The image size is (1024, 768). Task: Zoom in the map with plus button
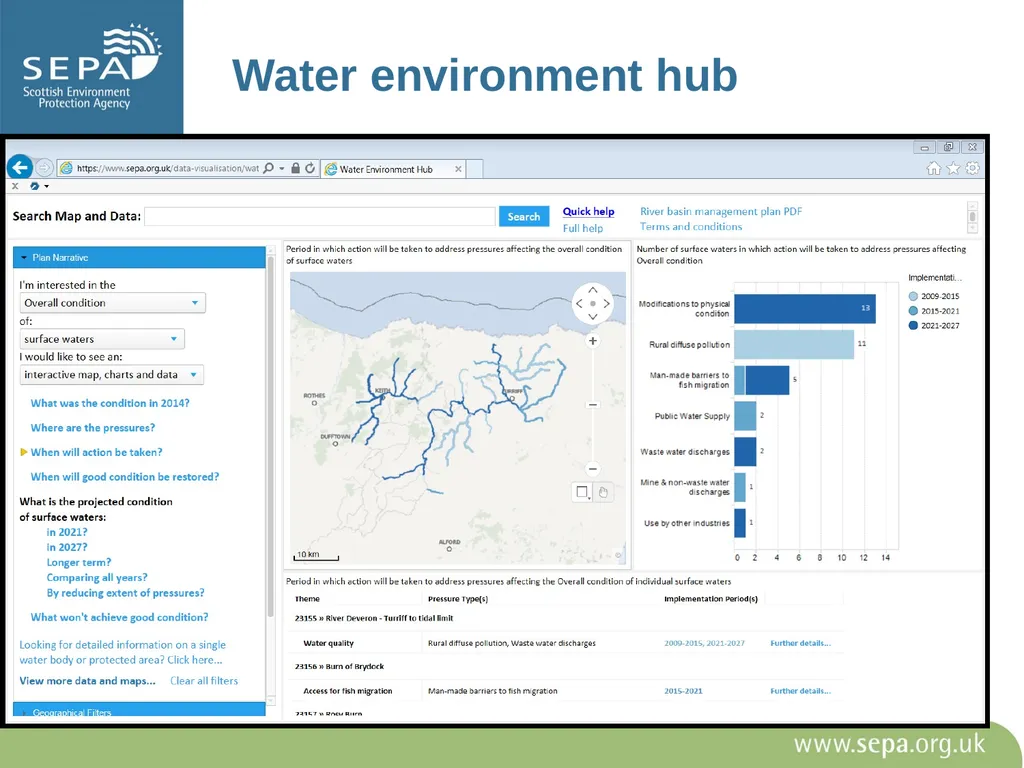tap(592, 341)
